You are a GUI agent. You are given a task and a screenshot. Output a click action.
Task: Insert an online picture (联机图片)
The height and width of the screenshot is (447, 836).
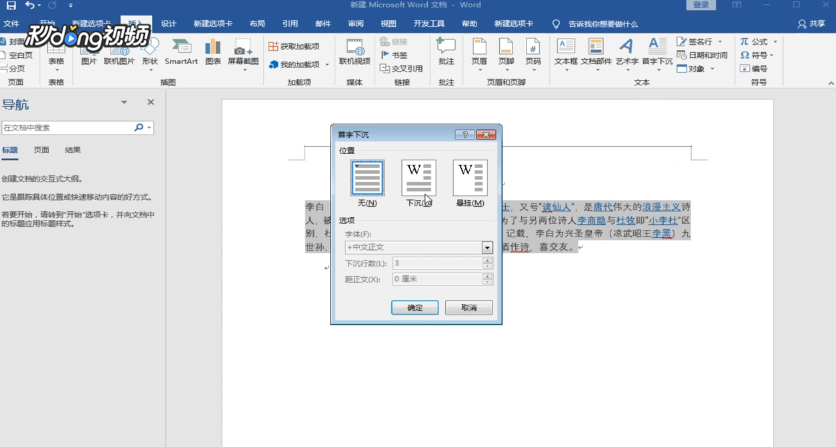119,52
